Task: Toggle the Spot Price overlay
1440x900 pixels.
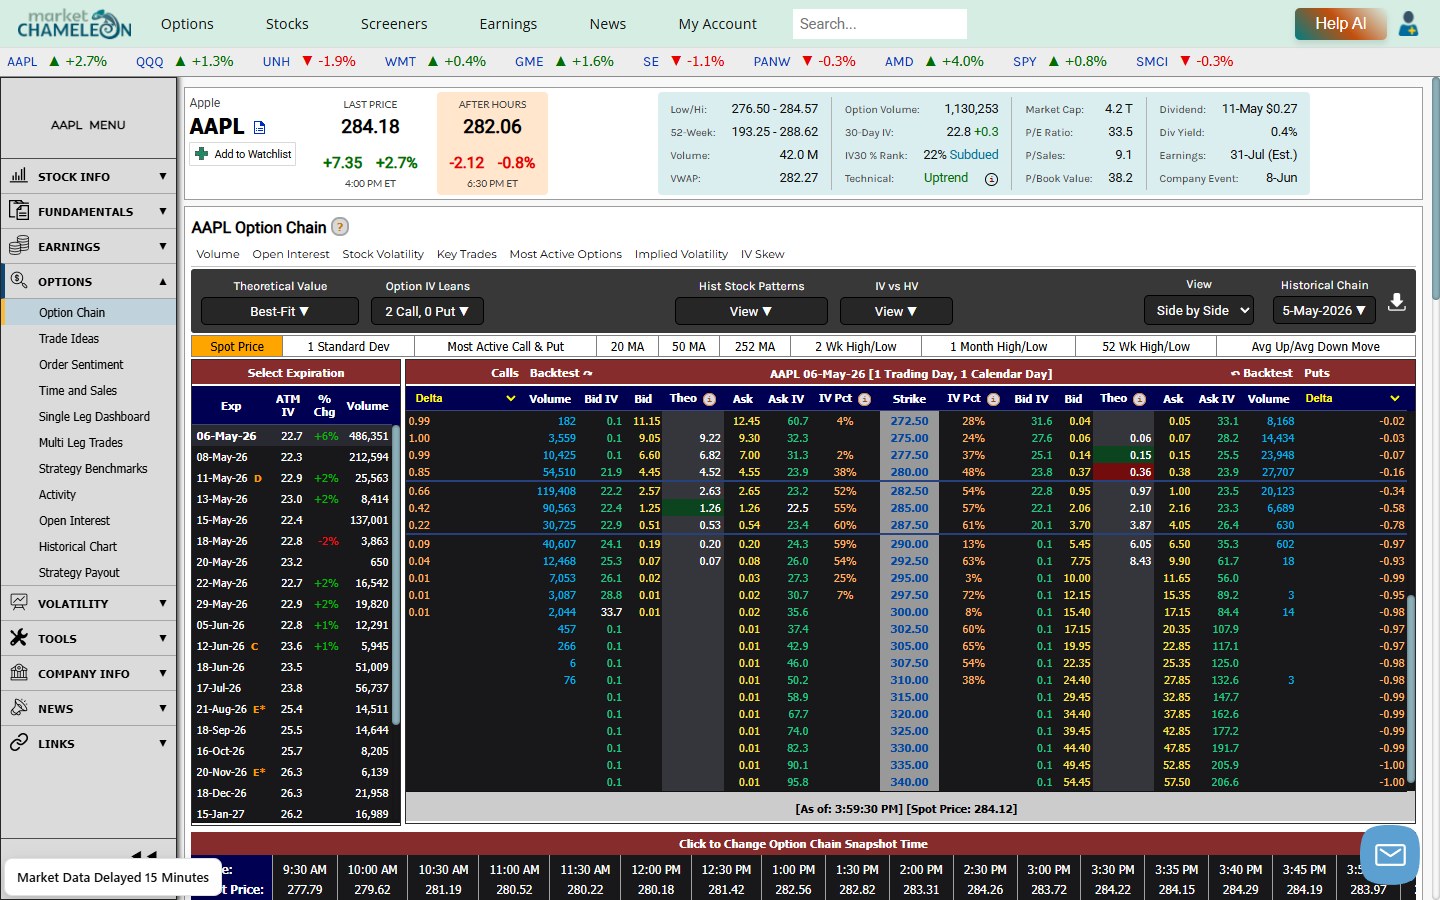Action: [237, 346]
